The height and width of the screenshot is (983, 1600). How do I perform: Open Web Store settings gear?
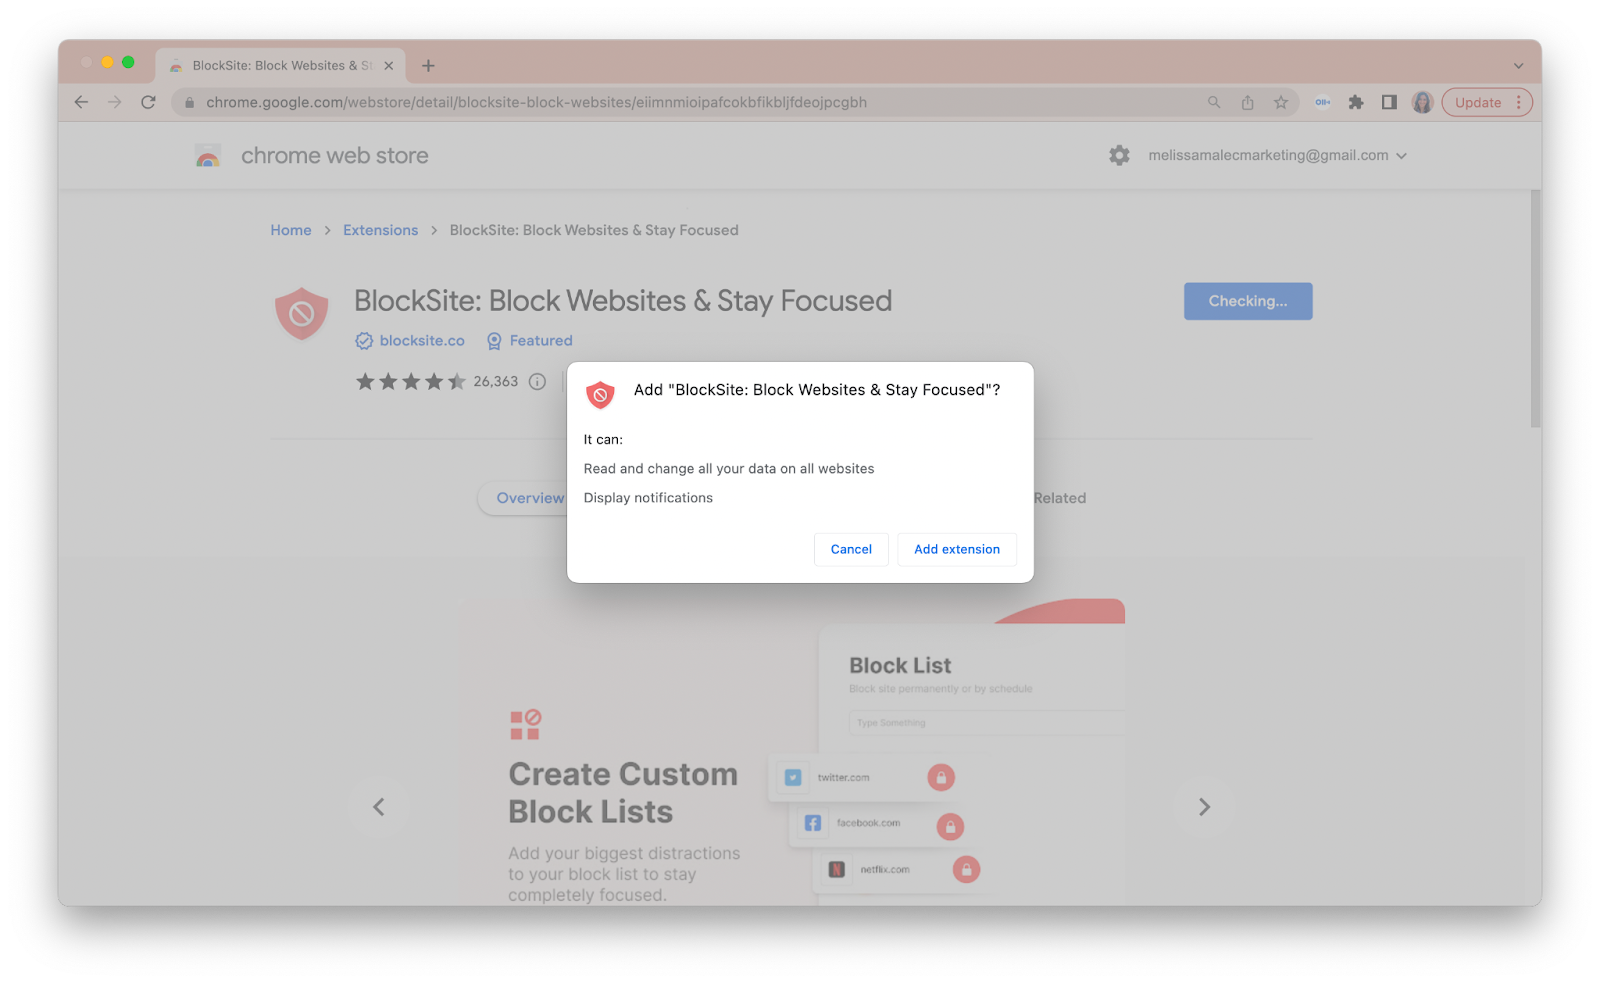pos(1119,155)
